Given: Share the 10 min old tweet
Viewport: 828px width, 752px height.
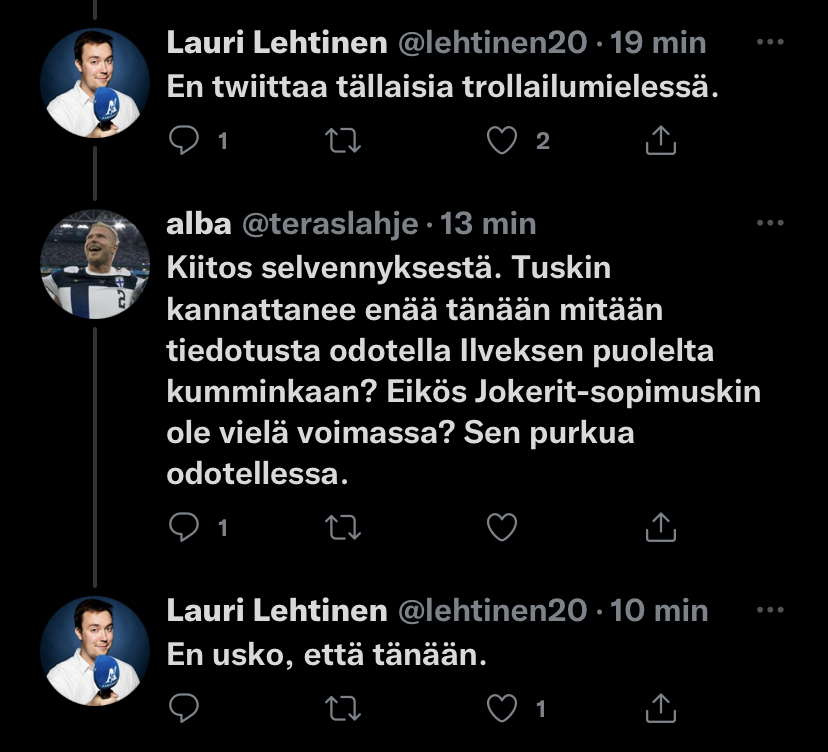Looking at the screenshot, I should pos(660,708).
